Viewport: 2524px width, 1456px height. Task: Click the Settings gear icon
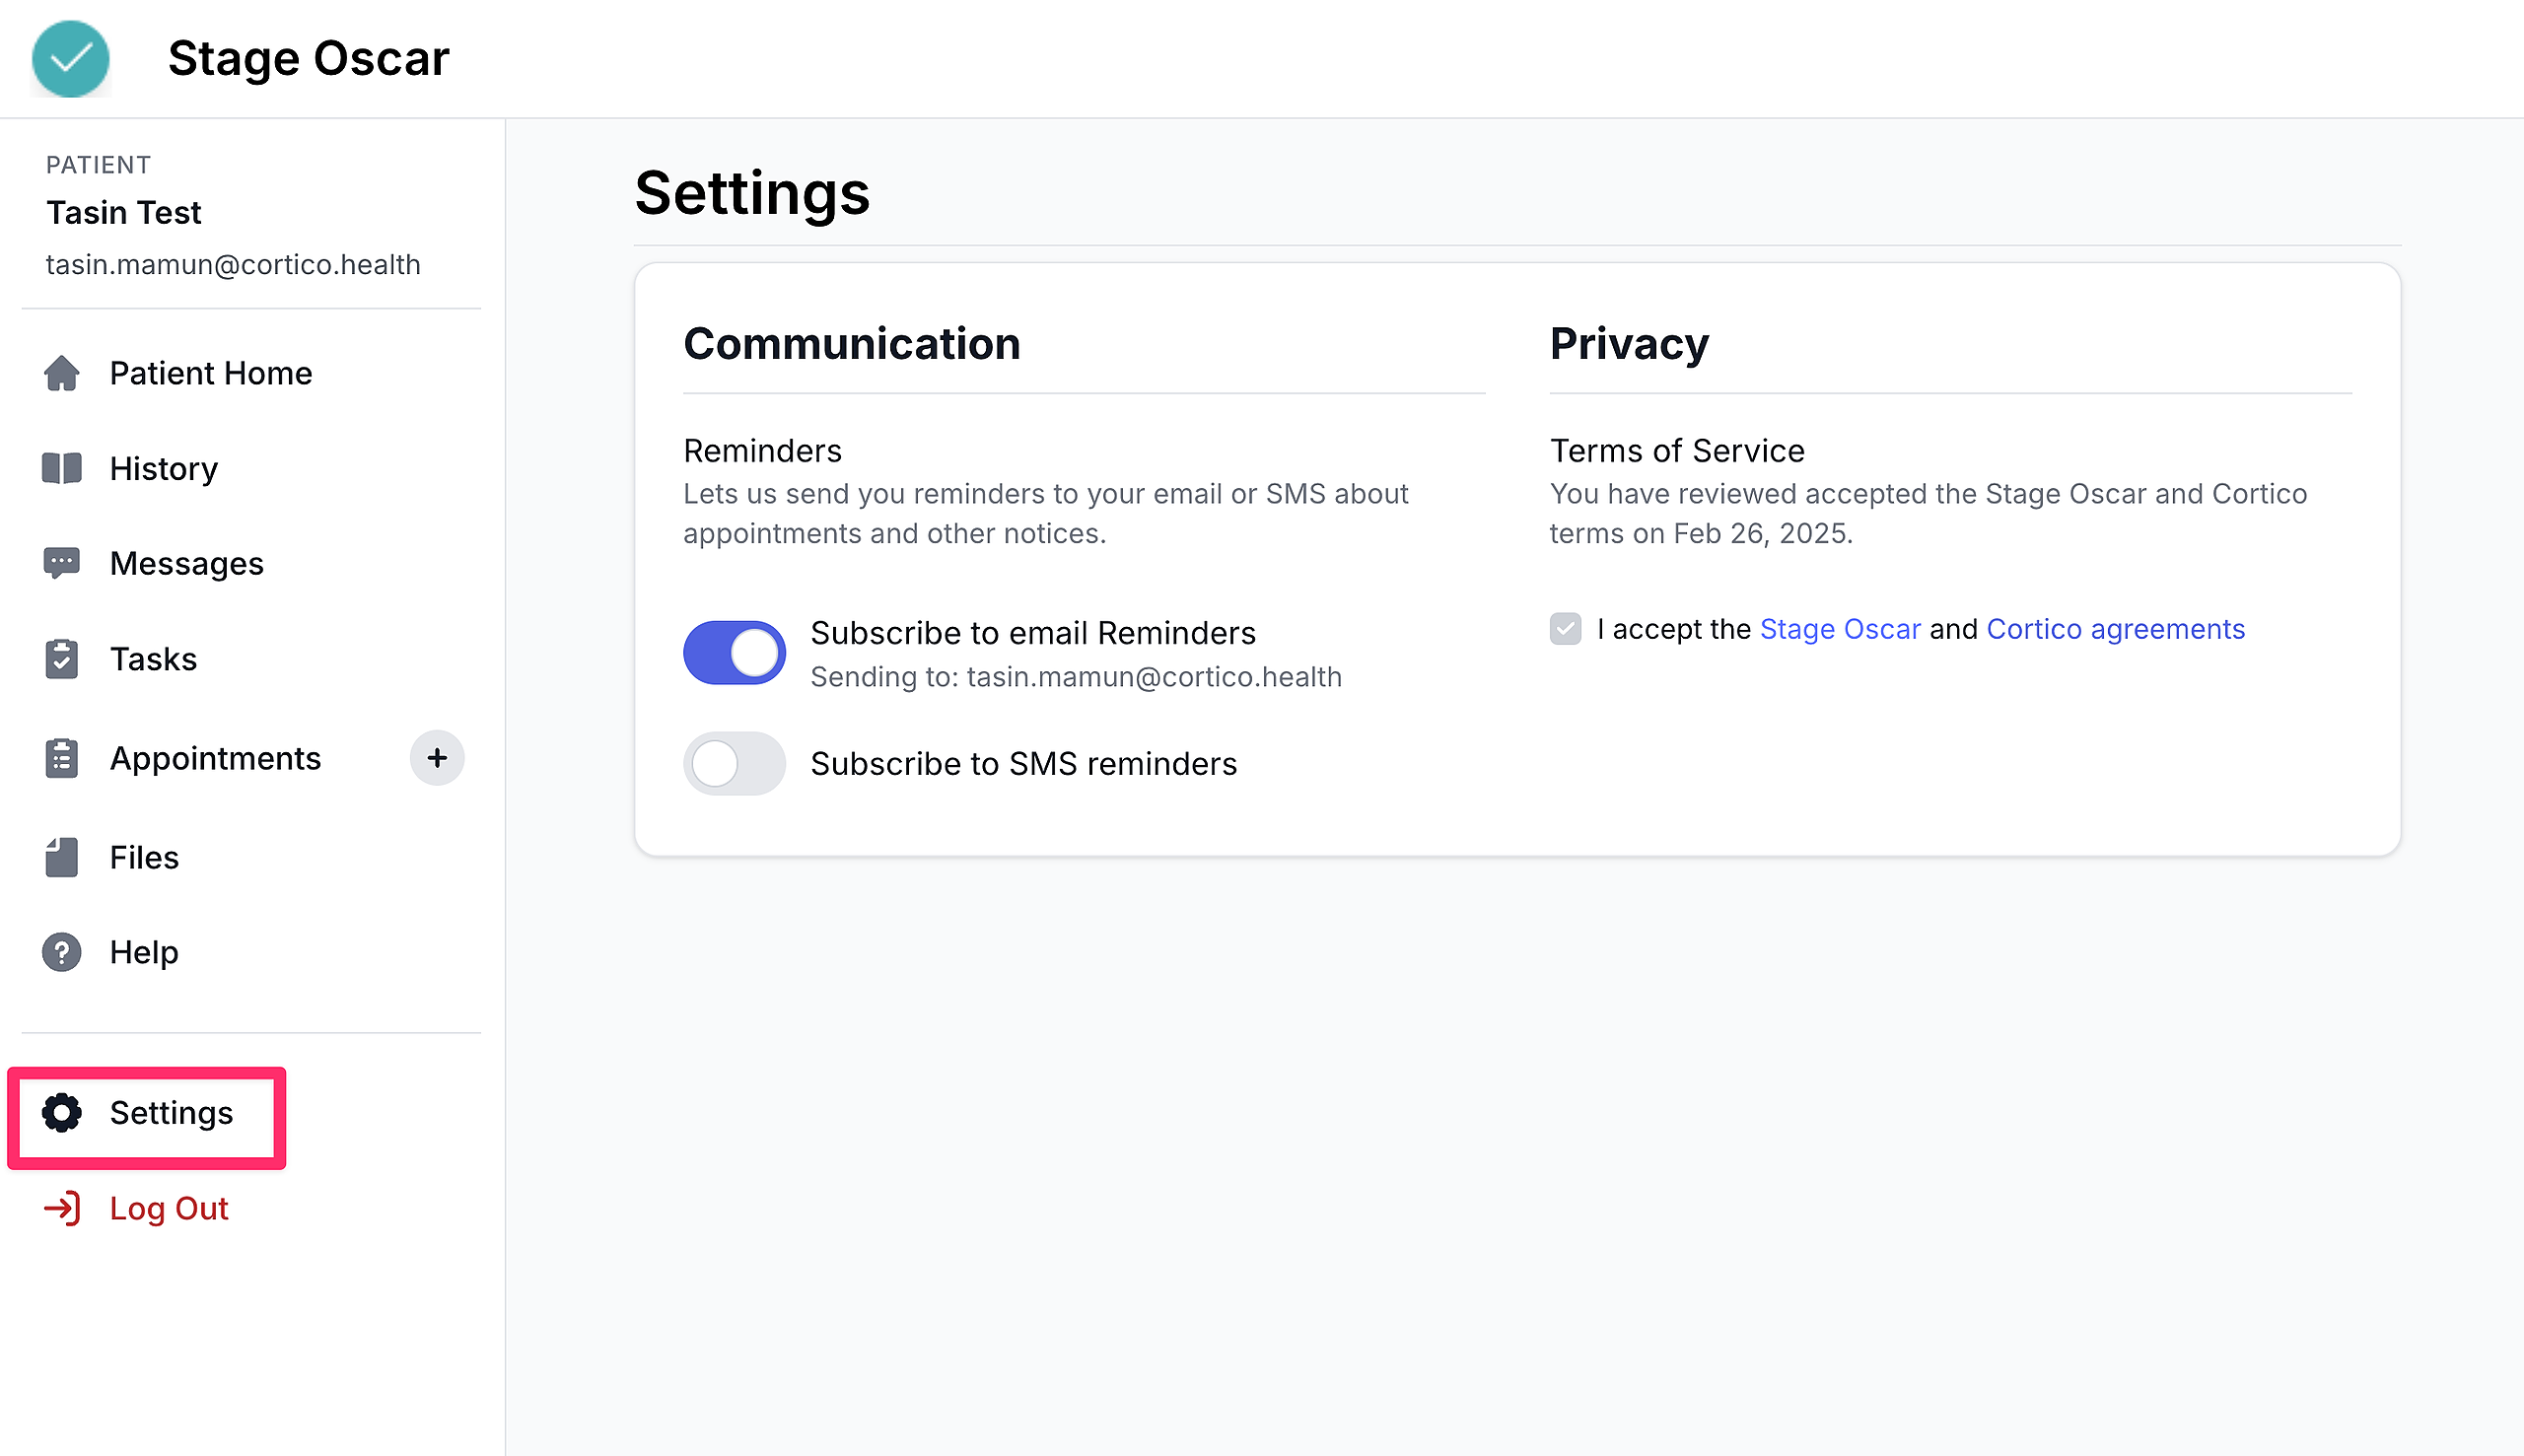pos(61,1113)
